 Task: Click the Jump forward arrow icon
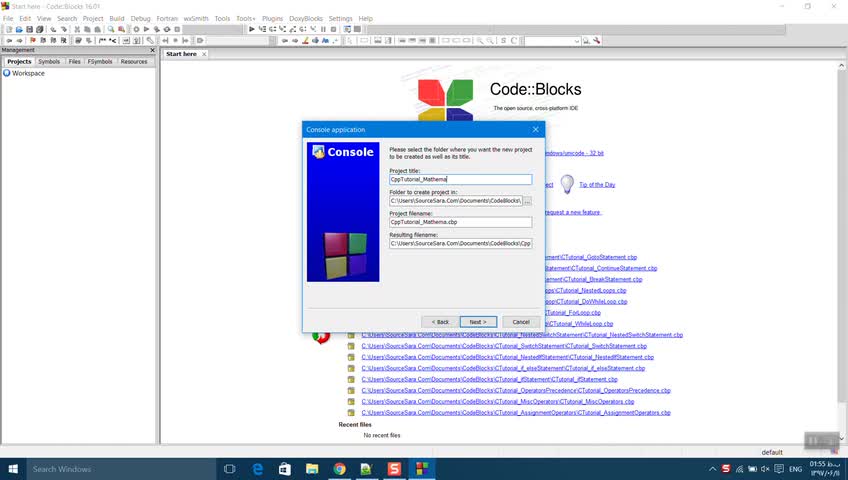tap(19, 41)
